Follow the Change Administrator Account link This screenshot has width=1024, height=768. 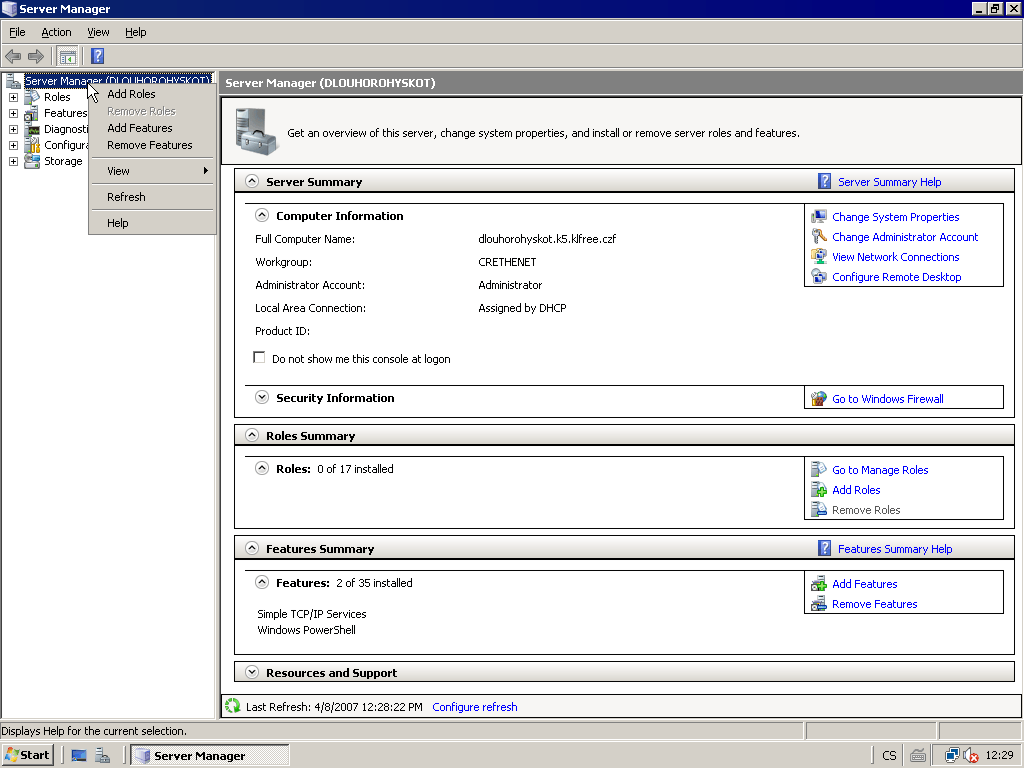click(x=905, y=237)
